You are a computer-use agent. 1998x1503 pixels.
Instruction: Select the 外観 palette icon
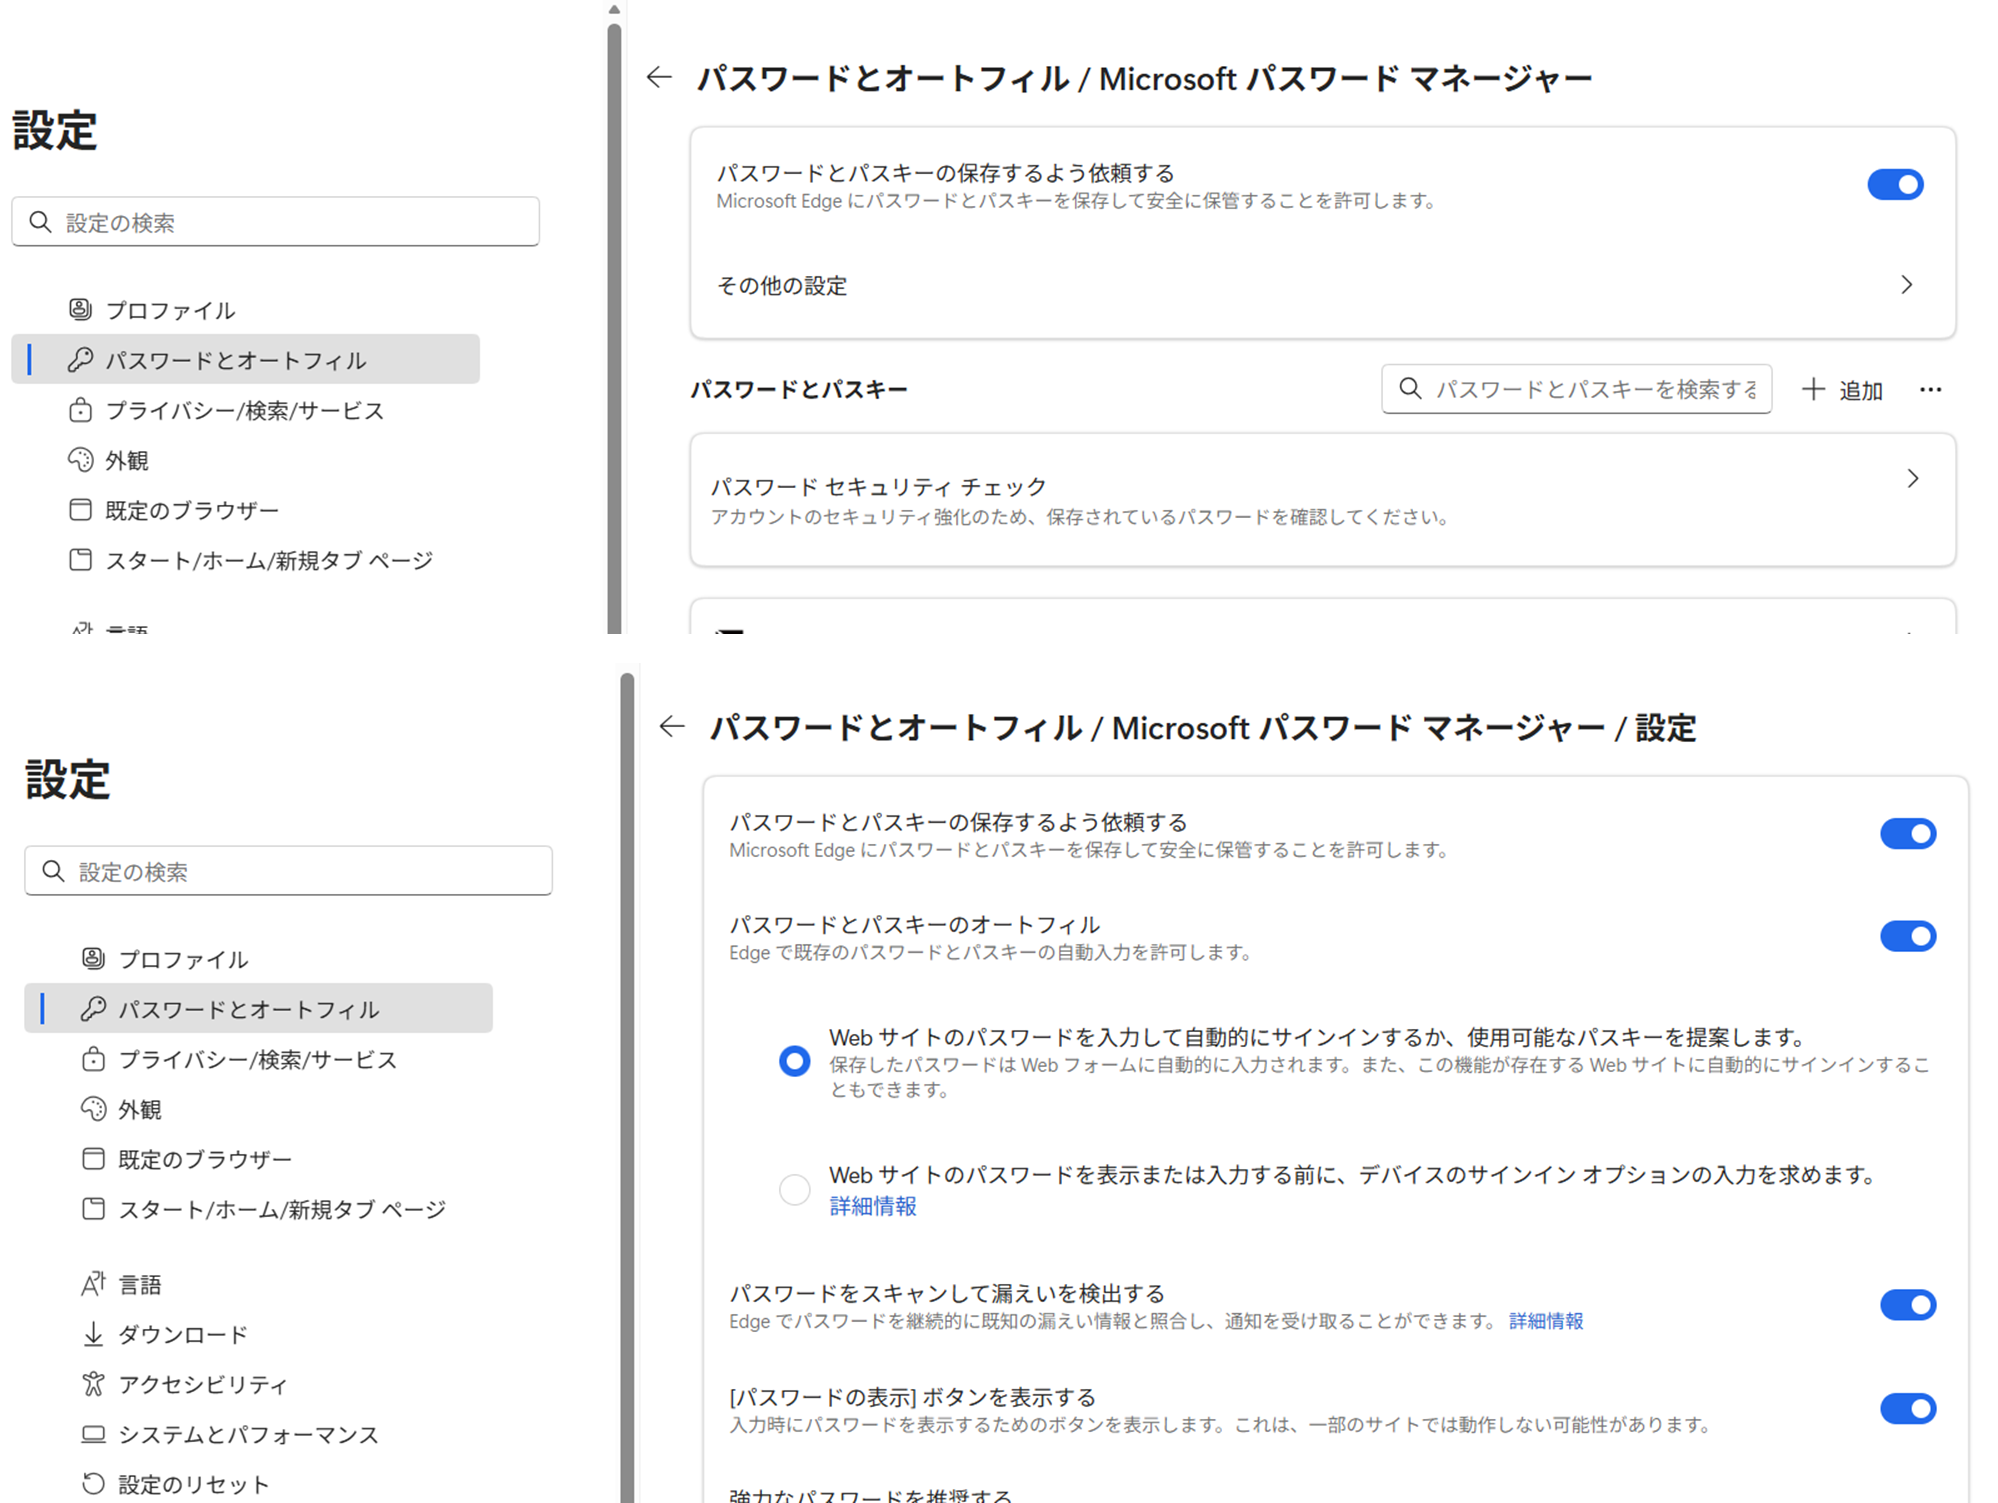click(x=92, y=1108)
